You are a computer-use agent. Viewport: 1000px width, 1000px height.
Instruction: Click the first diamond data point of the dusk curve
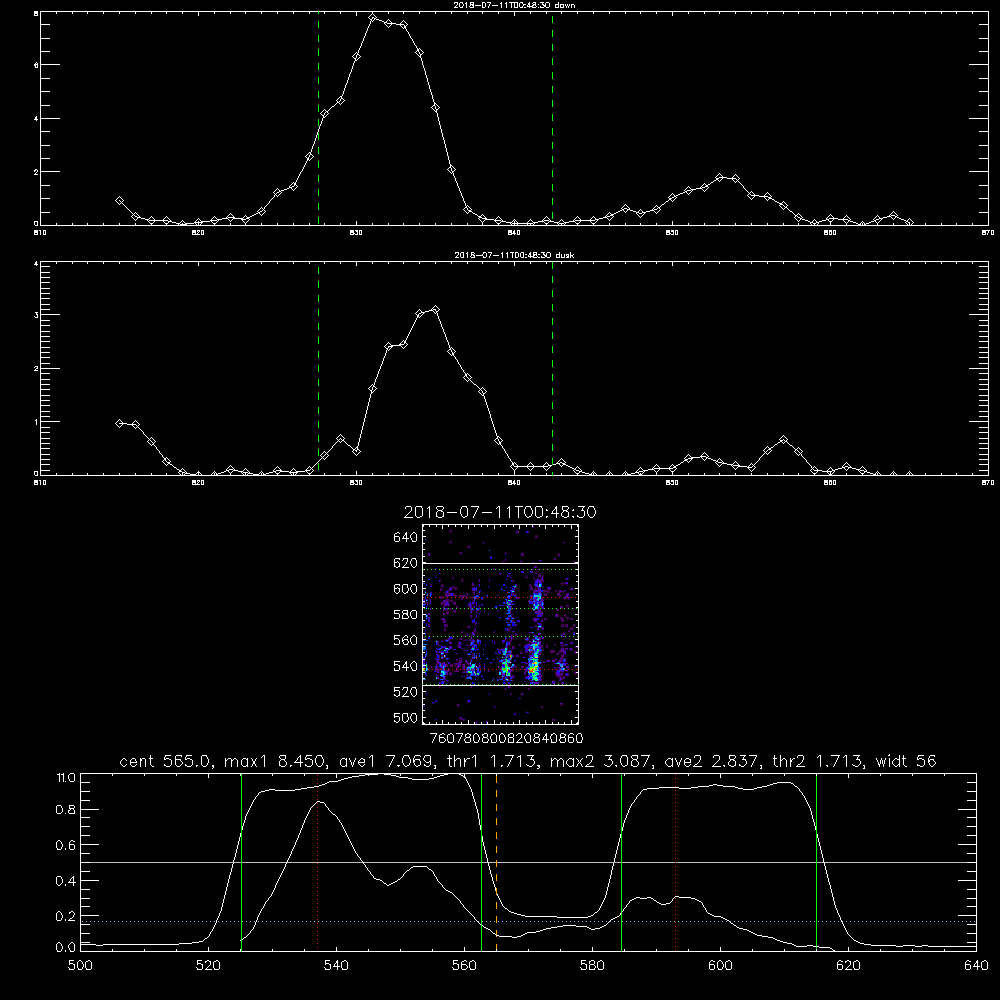[x=119, y=423]
